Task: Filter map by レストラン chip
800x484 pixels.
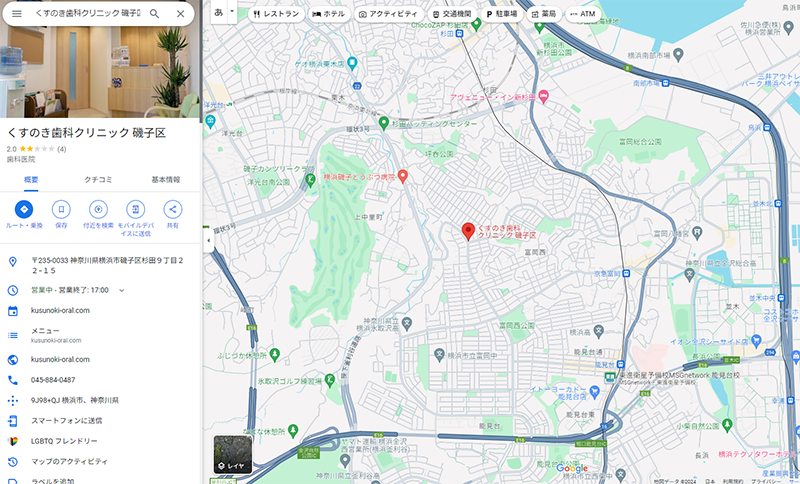Action: tap(276, 14)
